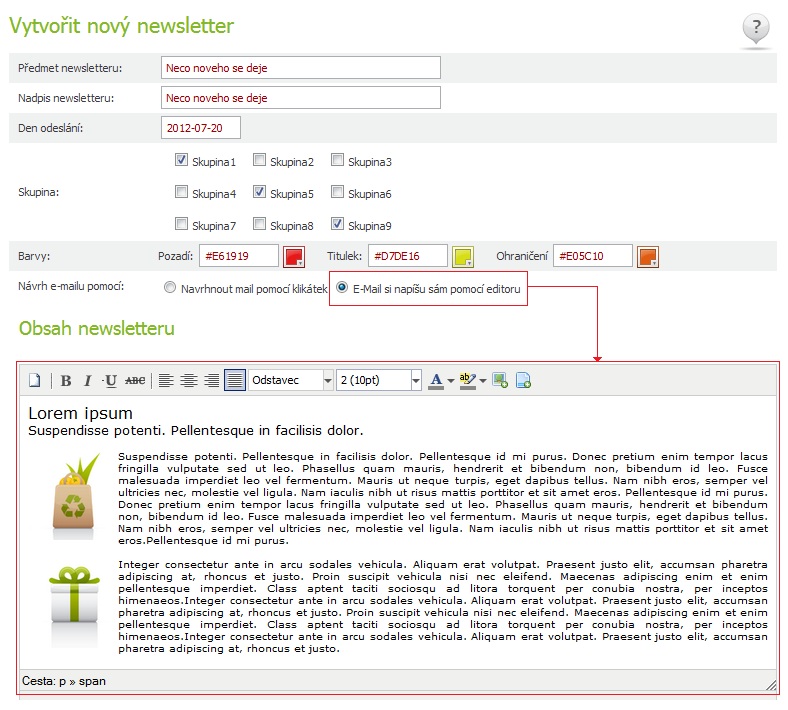Check the Skupina4 checkbox
Viewport: 788px width, 710px height.
click(x=181, y=191)
